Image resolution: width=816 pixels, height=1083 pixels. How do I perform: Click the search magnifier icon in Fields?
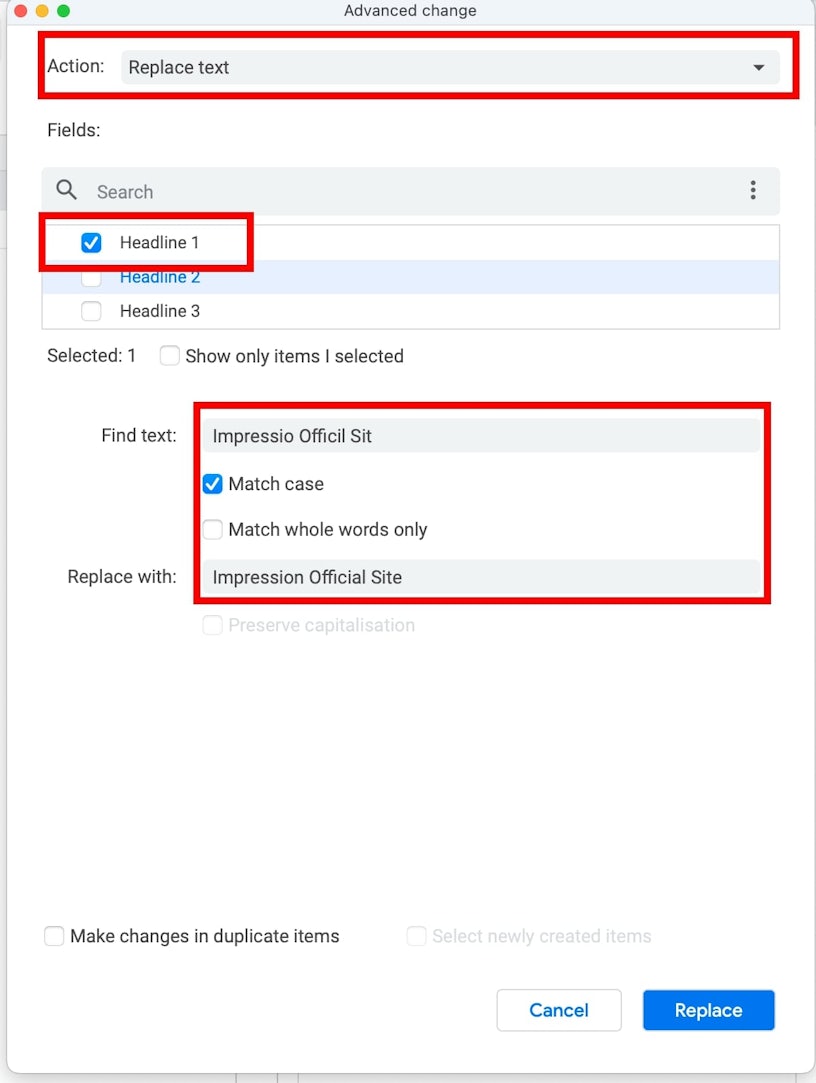click(x=67, y=190)
